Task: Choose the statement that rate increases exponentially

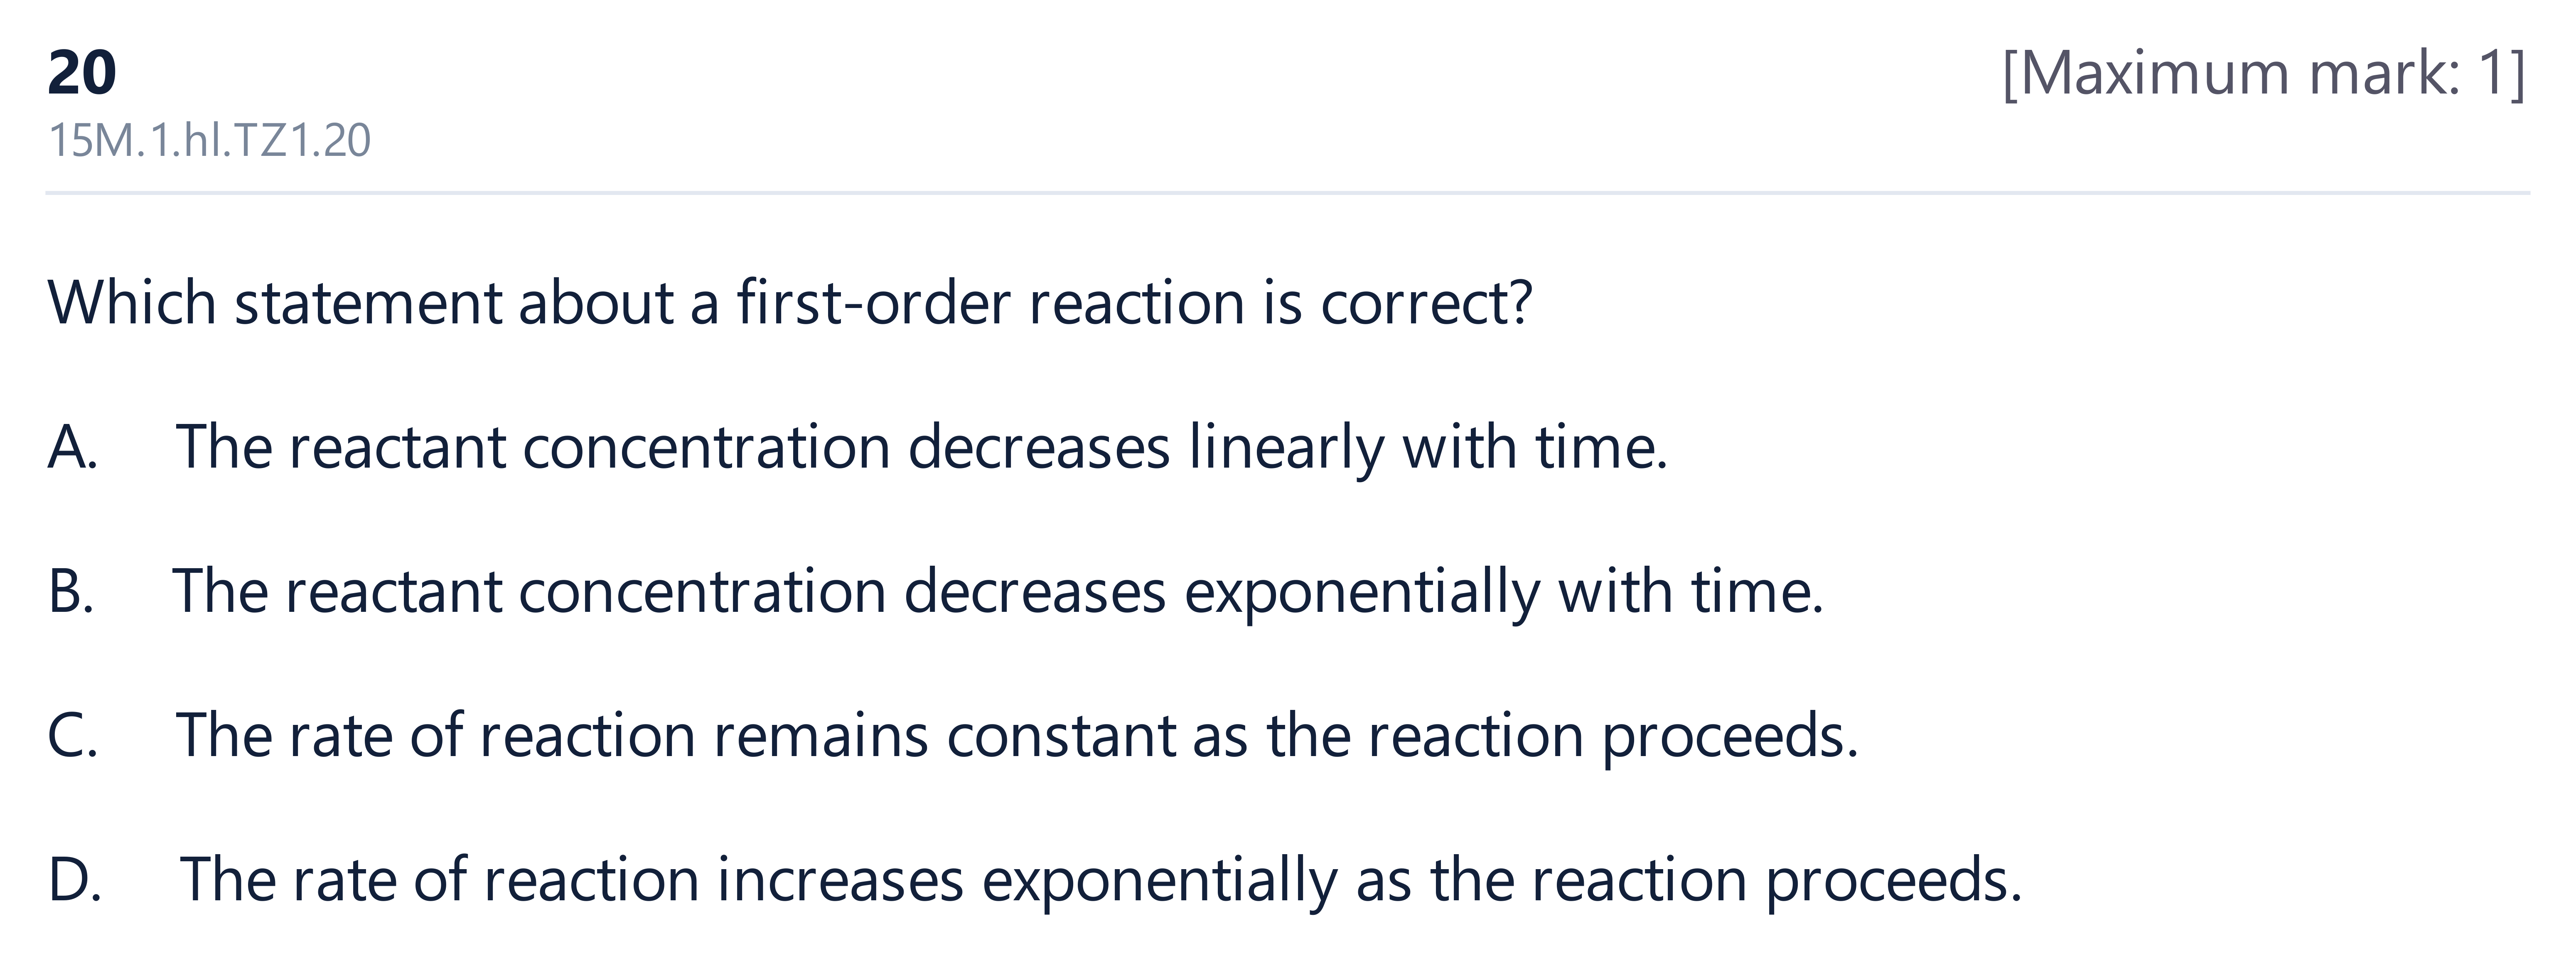Action: point(1101,880)
